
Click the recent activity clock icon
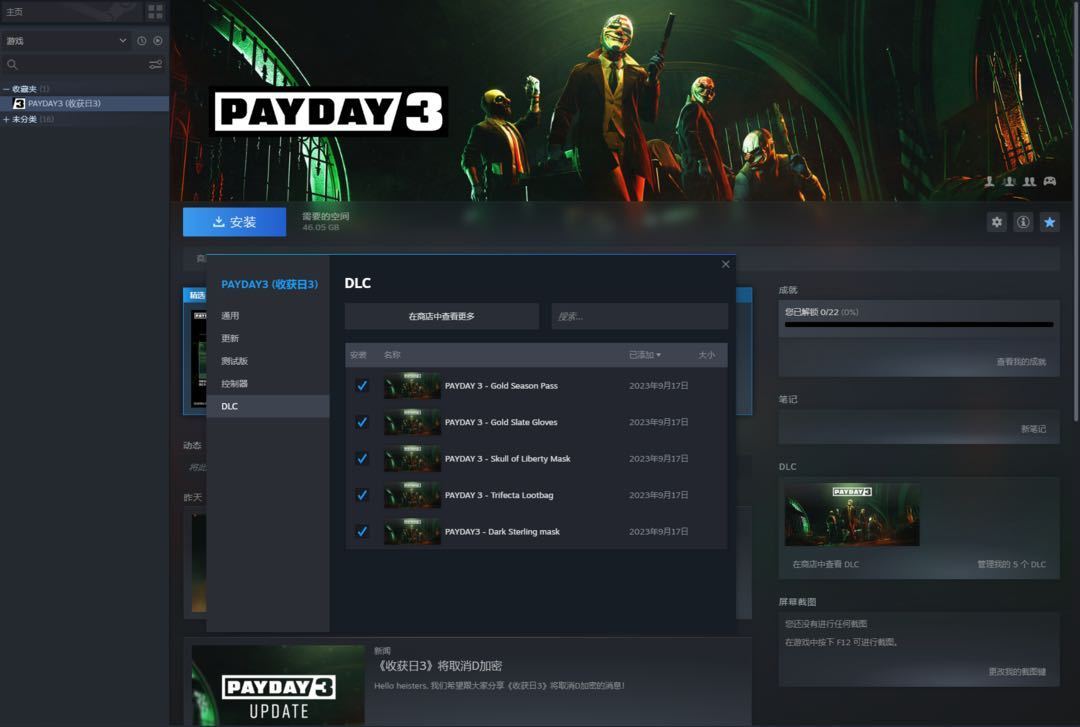(141, 41)
